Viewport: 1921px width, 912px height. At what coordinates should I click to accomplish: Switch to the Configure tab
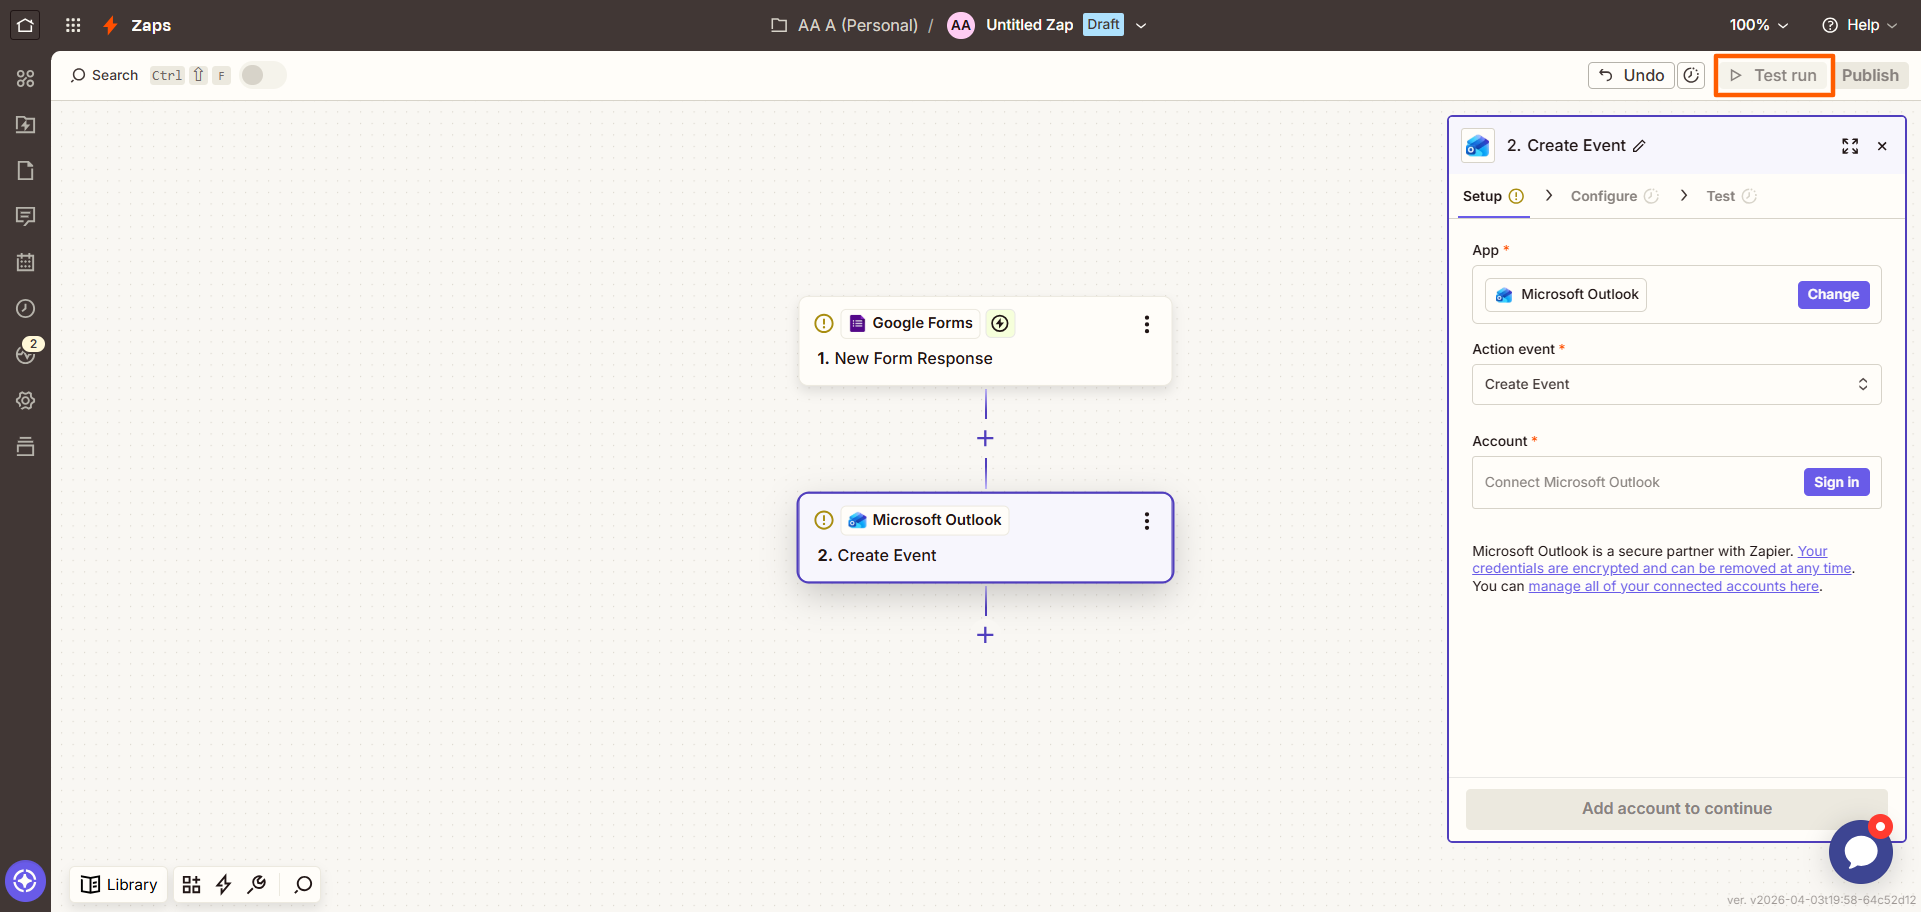pyautogui.click(x=1614, y=196)
